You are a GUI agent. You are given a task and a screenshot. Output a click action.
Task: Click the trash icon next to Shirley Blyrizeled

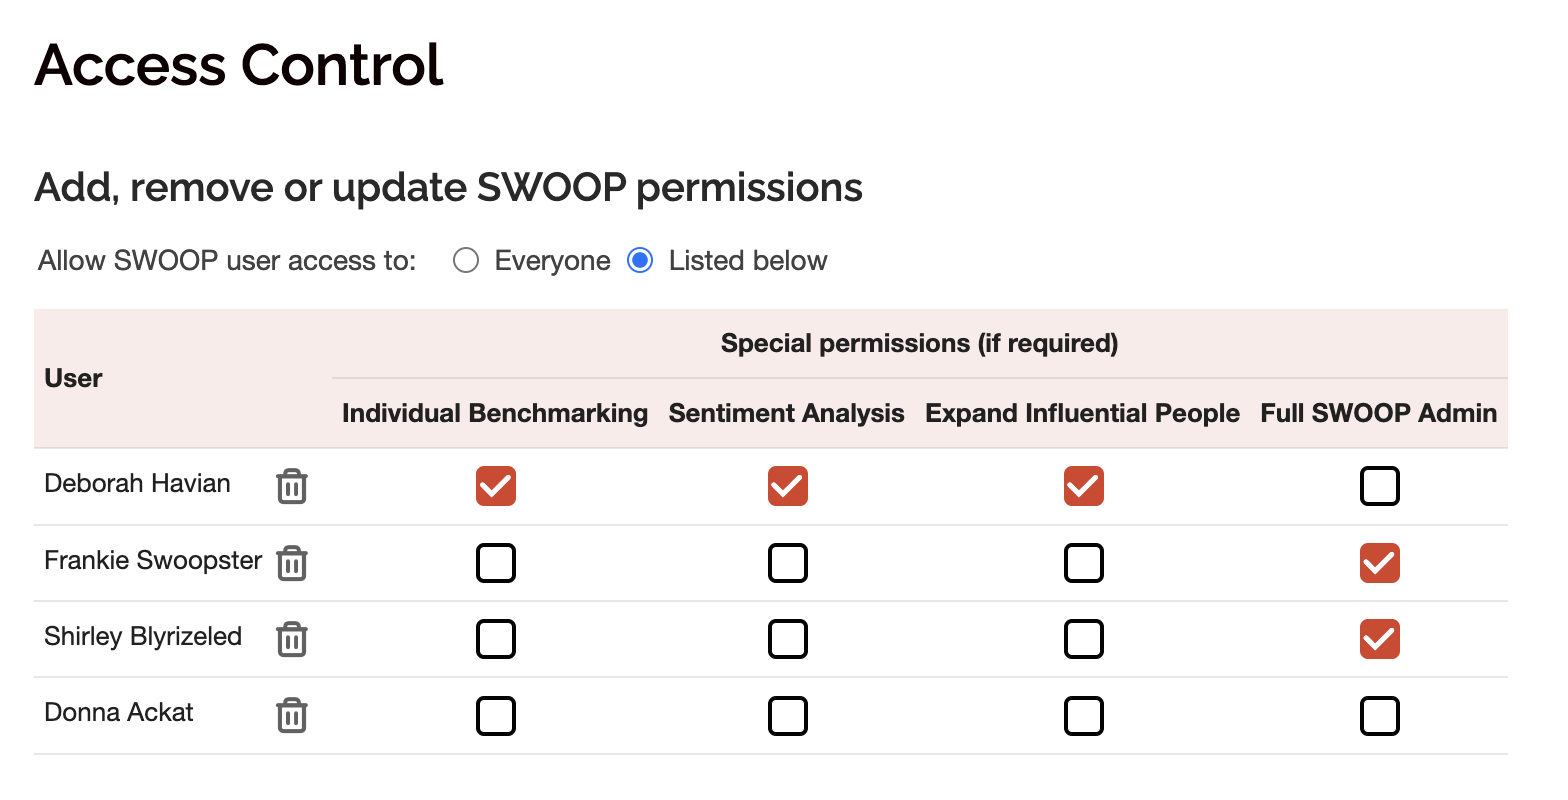tap(291, 639)
